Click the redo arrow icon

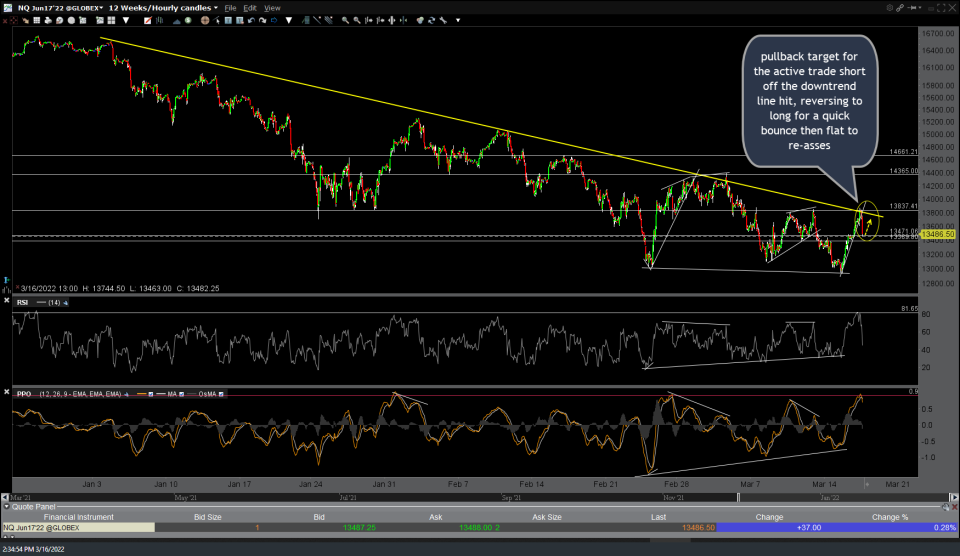263,20
